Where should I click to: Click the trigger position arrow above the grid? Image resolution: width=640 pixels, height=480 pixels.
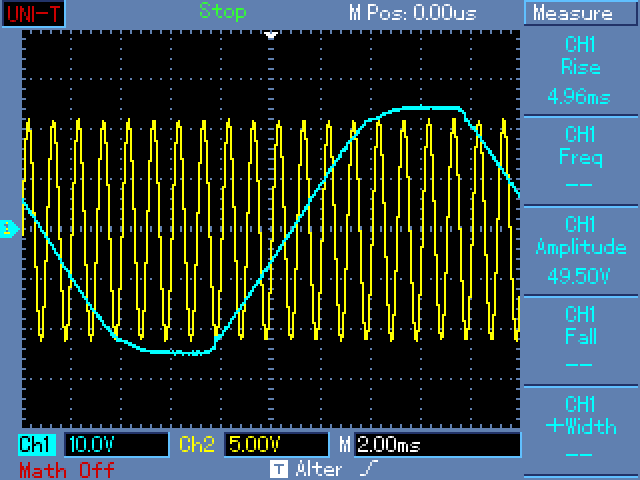pyautogui.click(x=271, y=35)
